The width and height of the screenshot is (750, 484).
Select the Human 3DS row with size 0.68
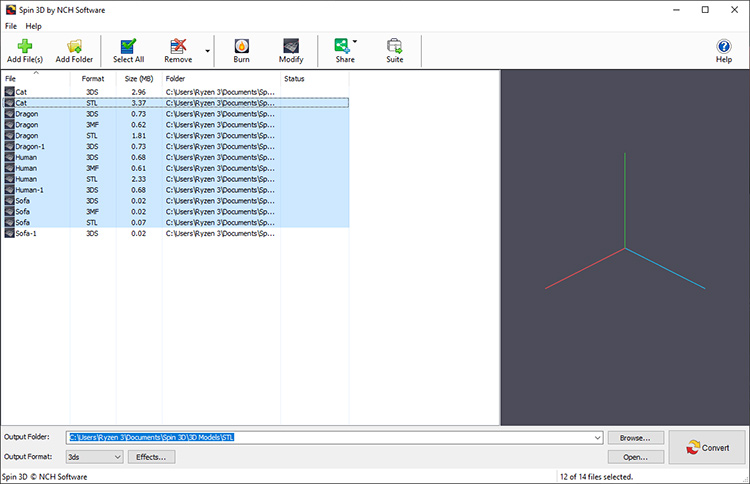click(176, 157)
